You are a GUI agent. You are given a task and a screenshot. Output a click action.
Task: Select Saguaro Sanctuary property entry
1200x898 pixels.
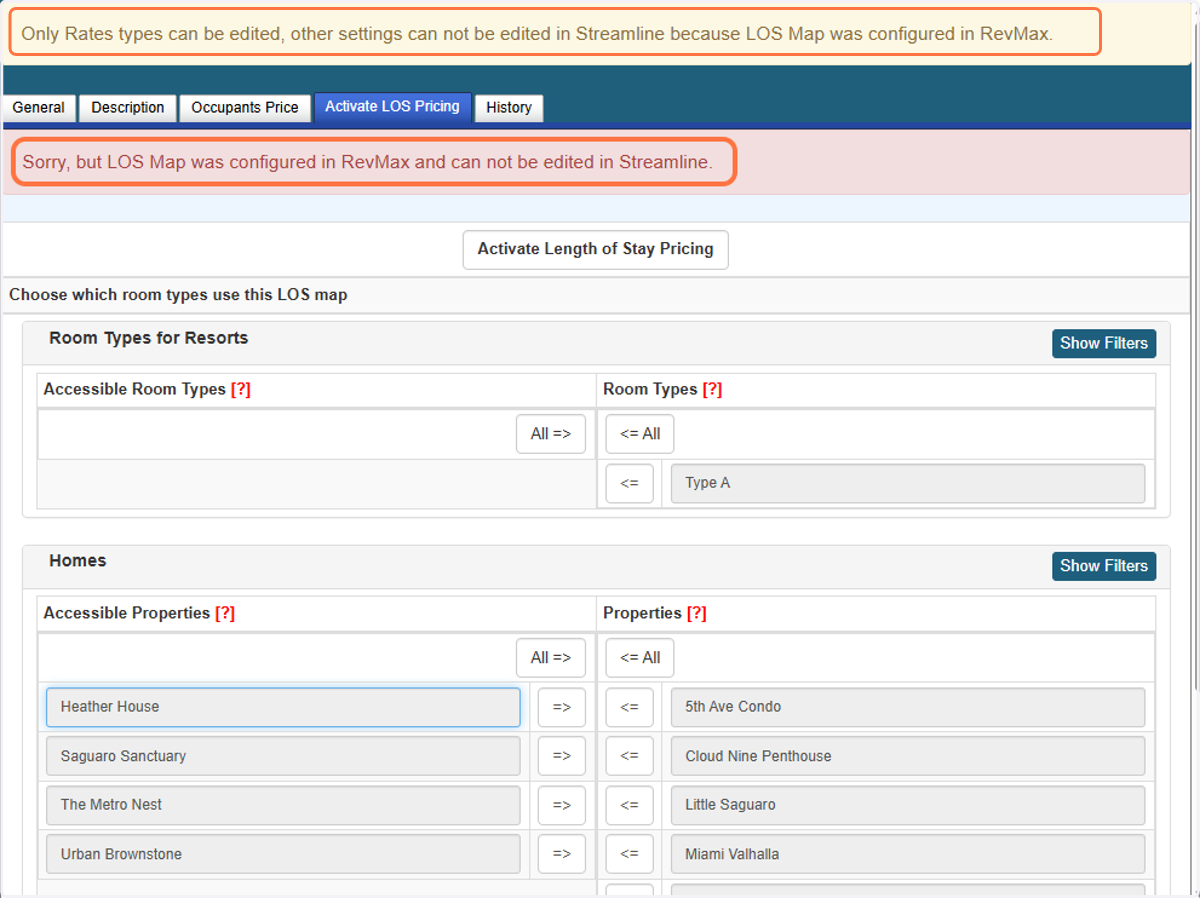pyautogui.click(x=283, y=756)
